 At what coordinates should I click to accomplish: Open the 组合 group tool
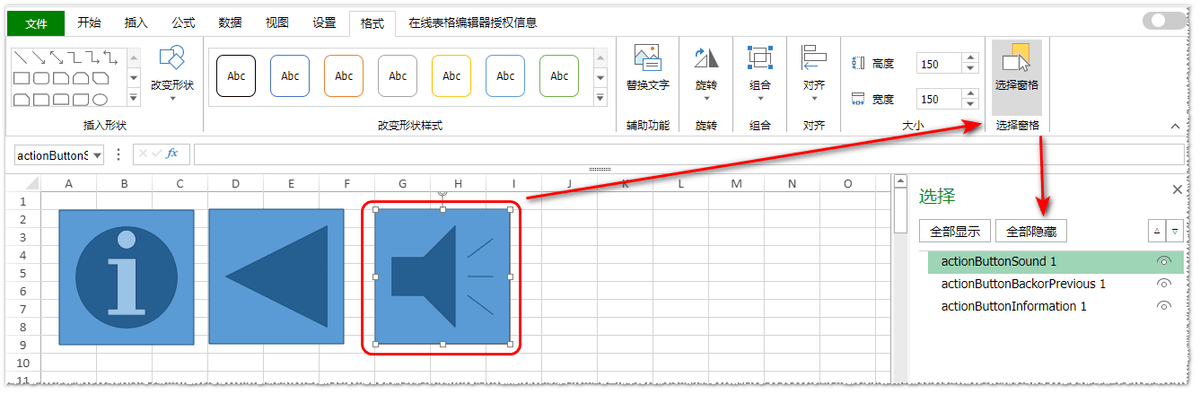tap(760, 72)
